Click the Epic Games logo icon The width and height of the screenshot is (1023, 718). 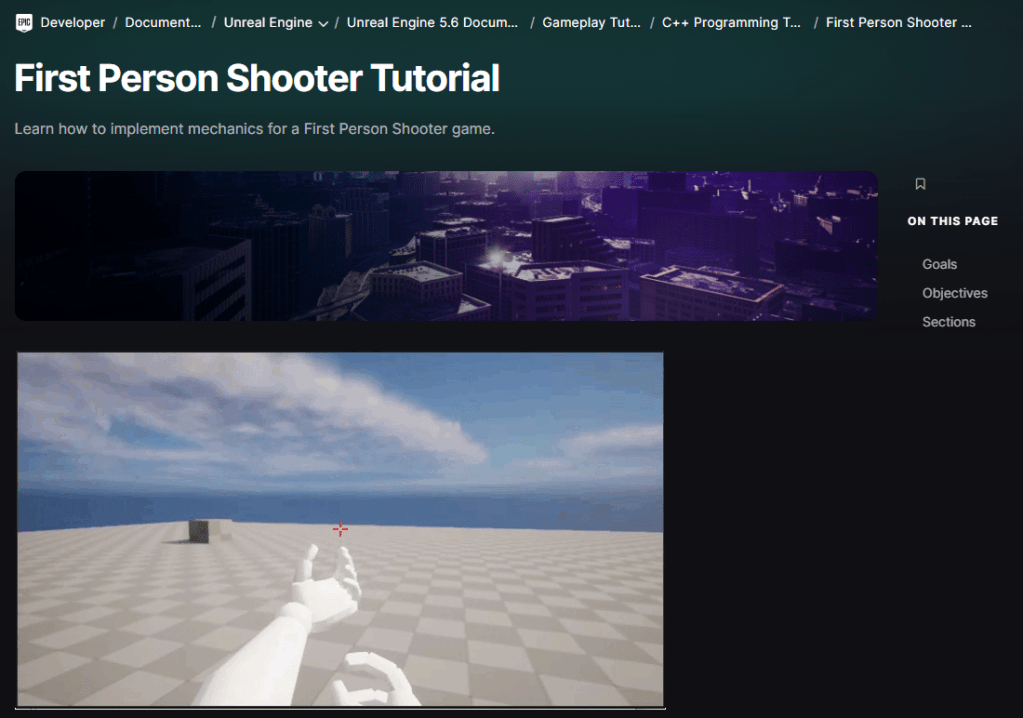click(24, 22)
